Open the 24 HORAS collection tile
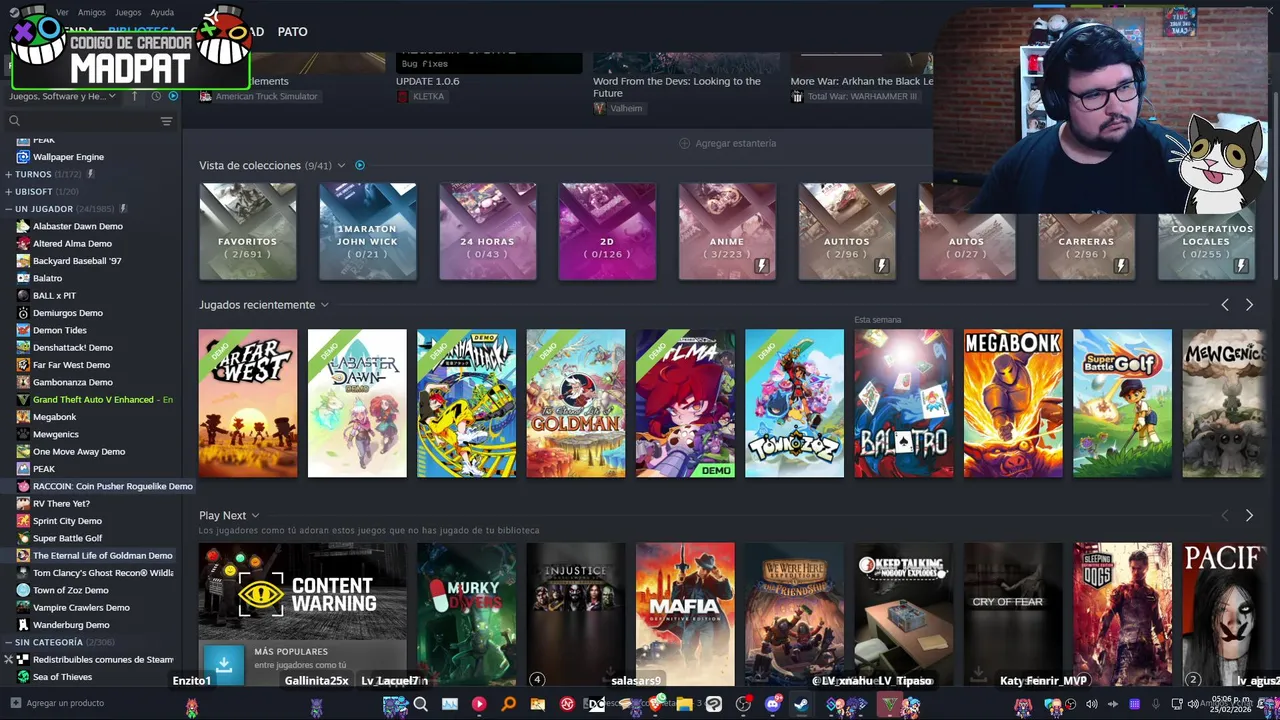 (x=487, y=232)
